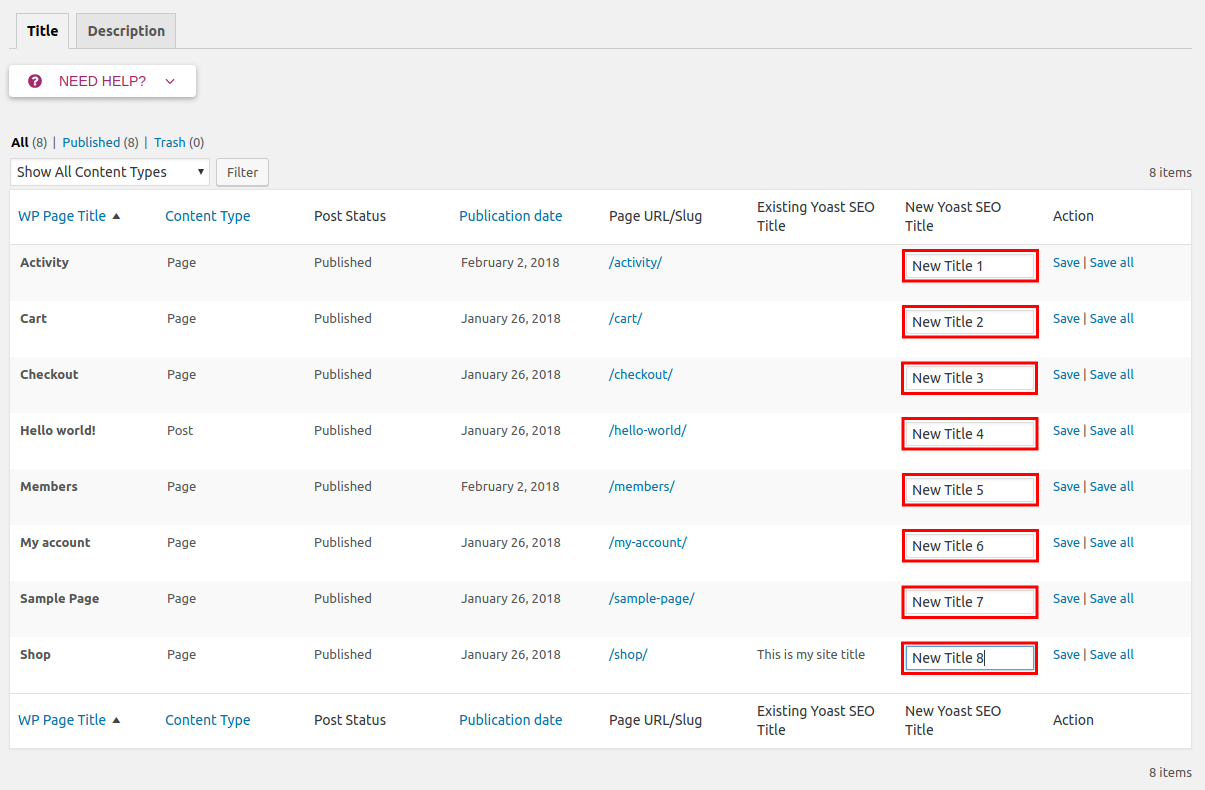1205x790 pixels.
Task: Click Save for the Cart row
Action: (x=1066, y=319)
